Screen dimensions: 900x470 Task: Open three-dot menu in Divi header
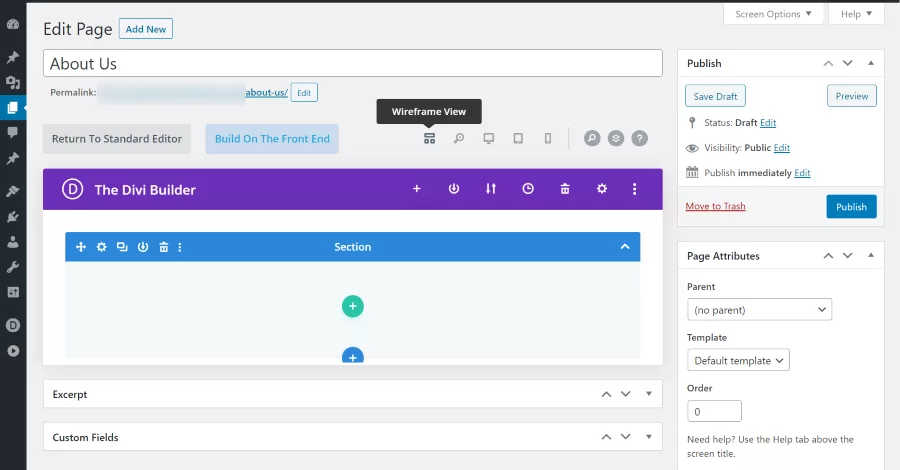pos(634,189)
